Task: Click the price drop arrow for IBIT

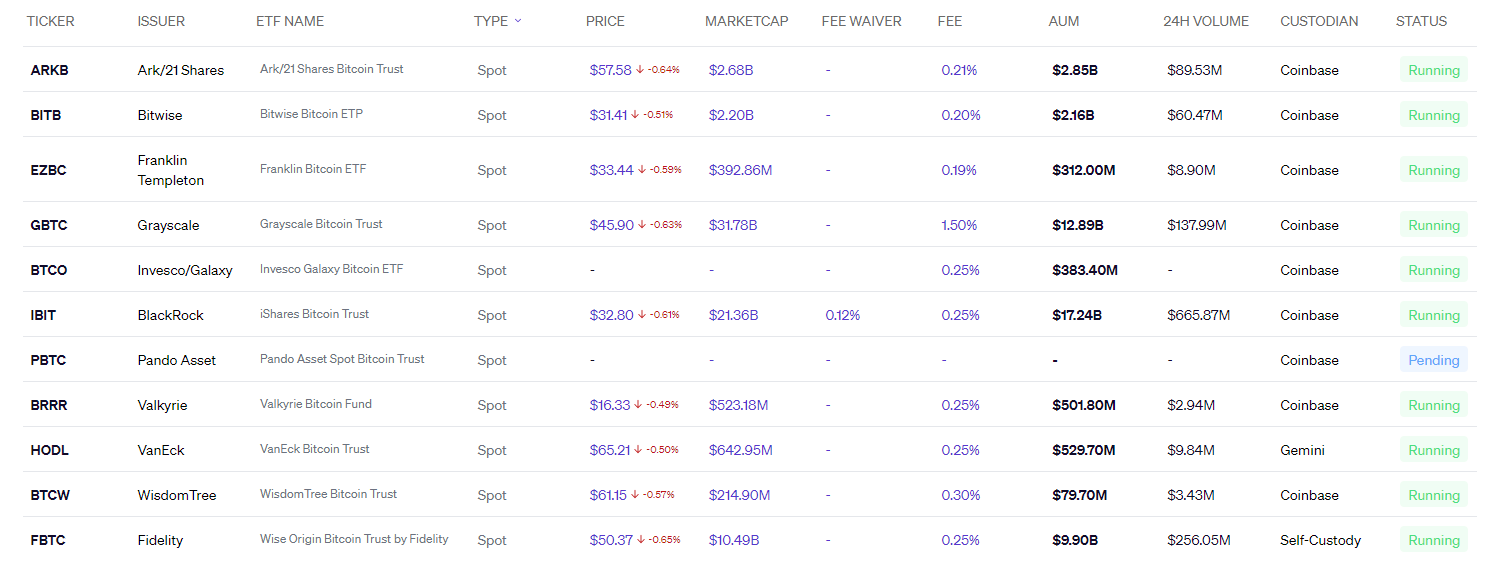Action: pos(642,315)
